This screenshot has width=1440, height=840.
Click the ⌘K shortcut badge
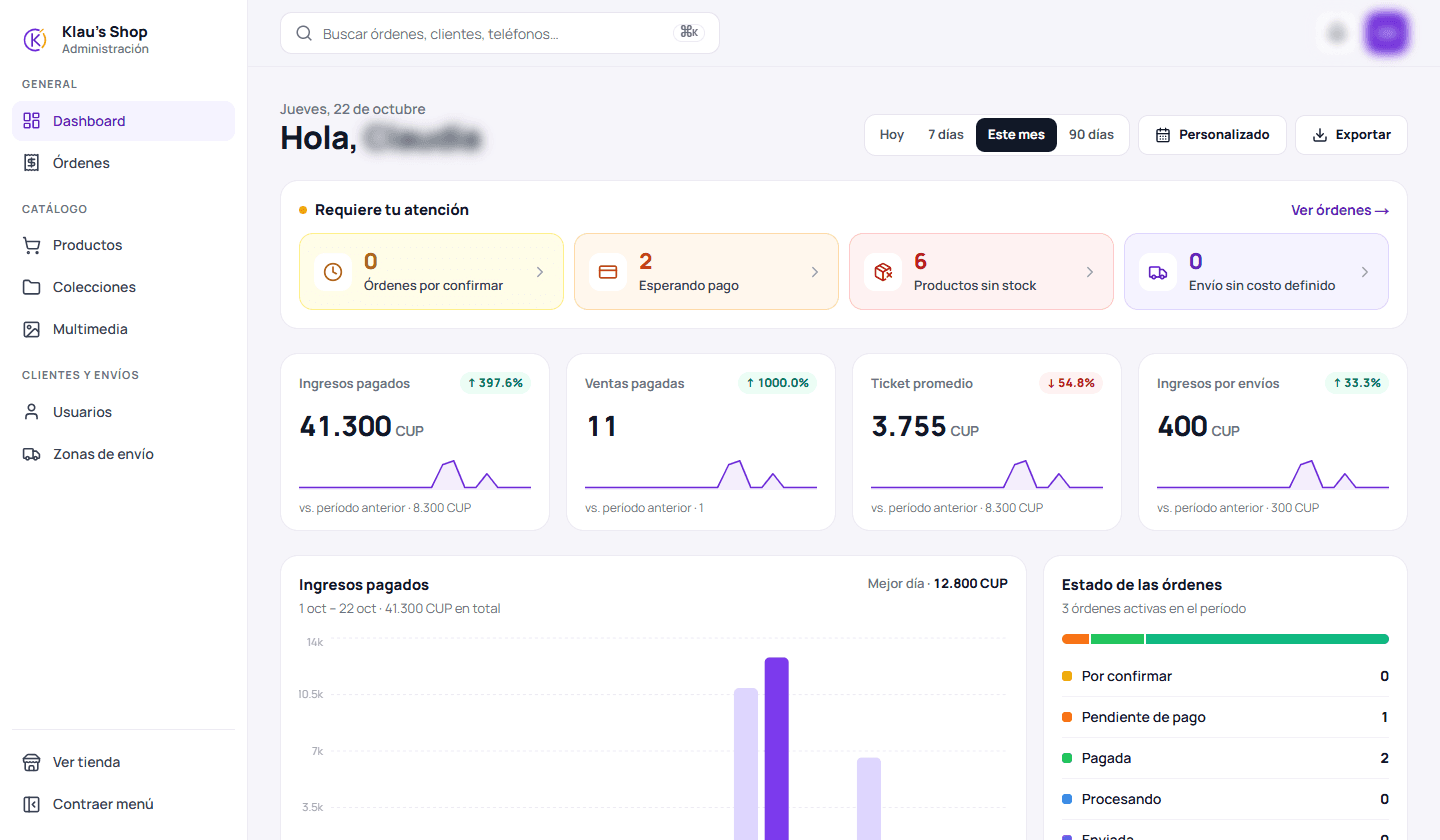[690, 33]
